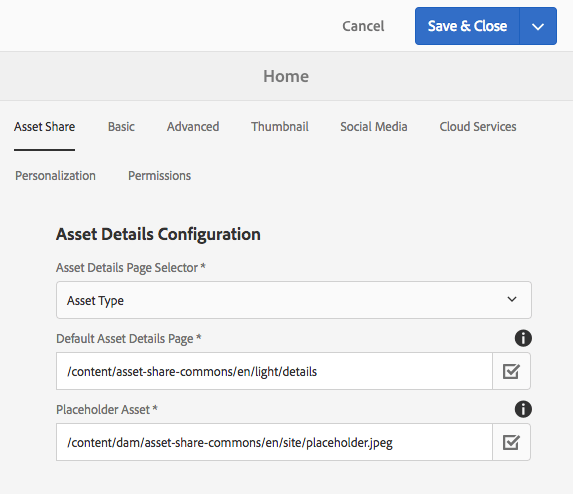The width and height of the screenshot is (573, 494).
Task: Select the Thumbnail tab
Action: [x=280, y=127]
